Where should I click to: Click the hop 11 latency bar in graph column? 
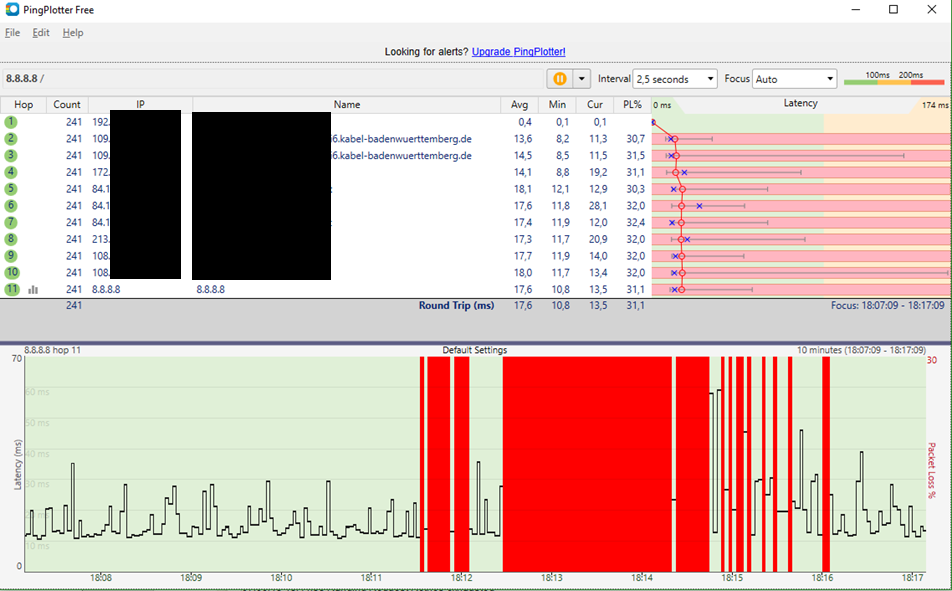801,290
